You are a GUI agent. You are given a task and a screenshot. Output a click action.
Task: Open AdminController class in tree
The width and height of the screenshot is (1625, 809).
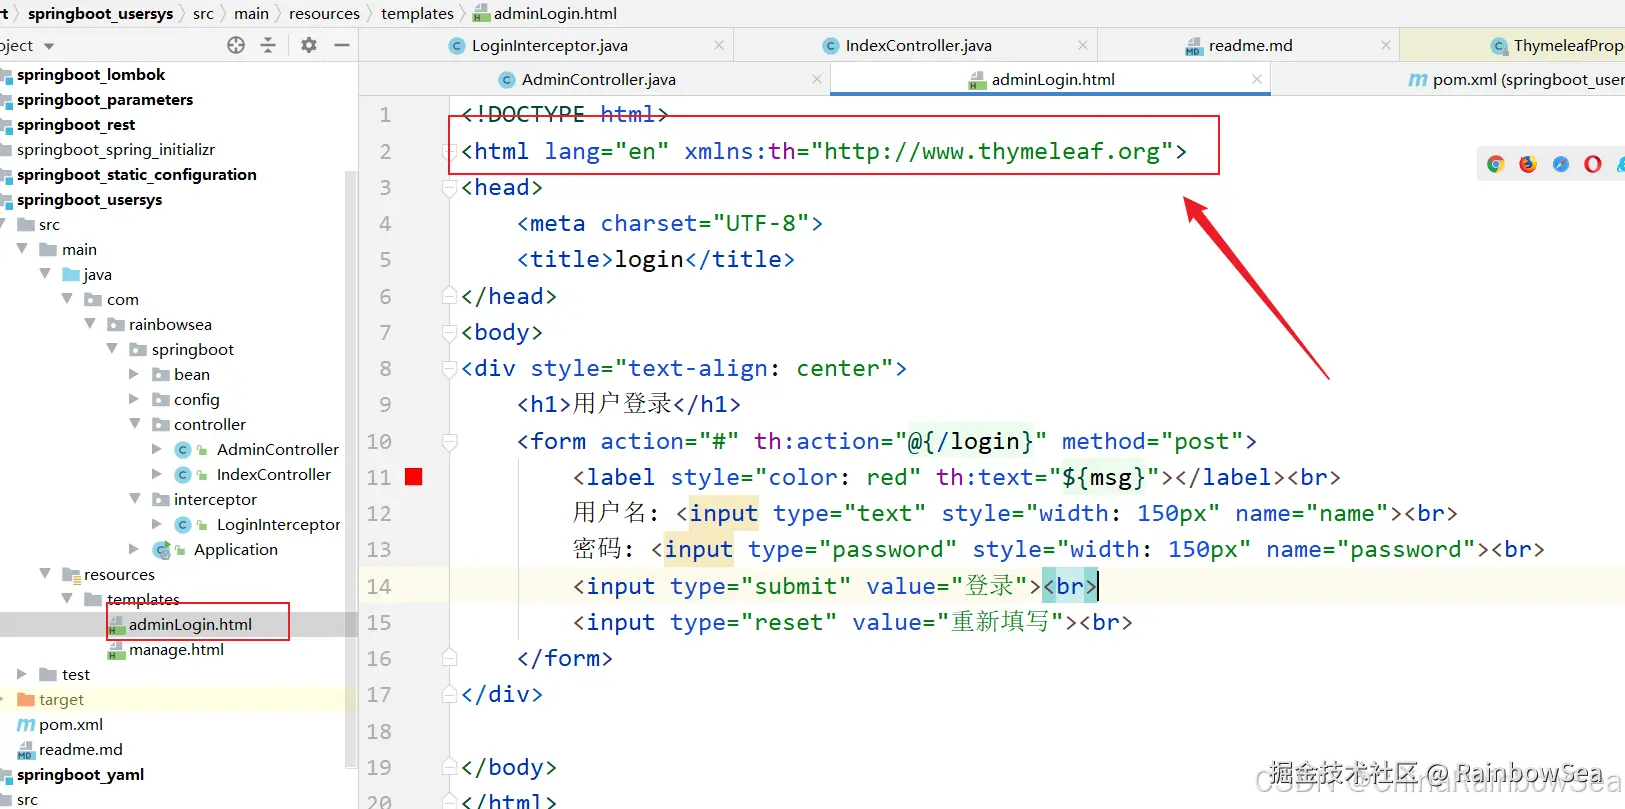(278, 449)
